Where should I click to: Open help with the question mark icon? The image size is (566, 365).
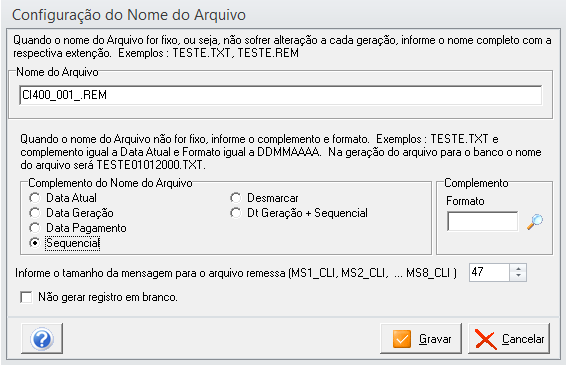point(42,339)
